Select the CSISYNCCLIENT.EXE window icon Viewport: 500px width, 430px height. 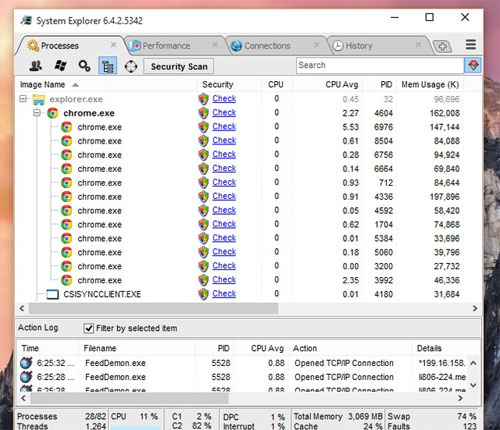53,294
